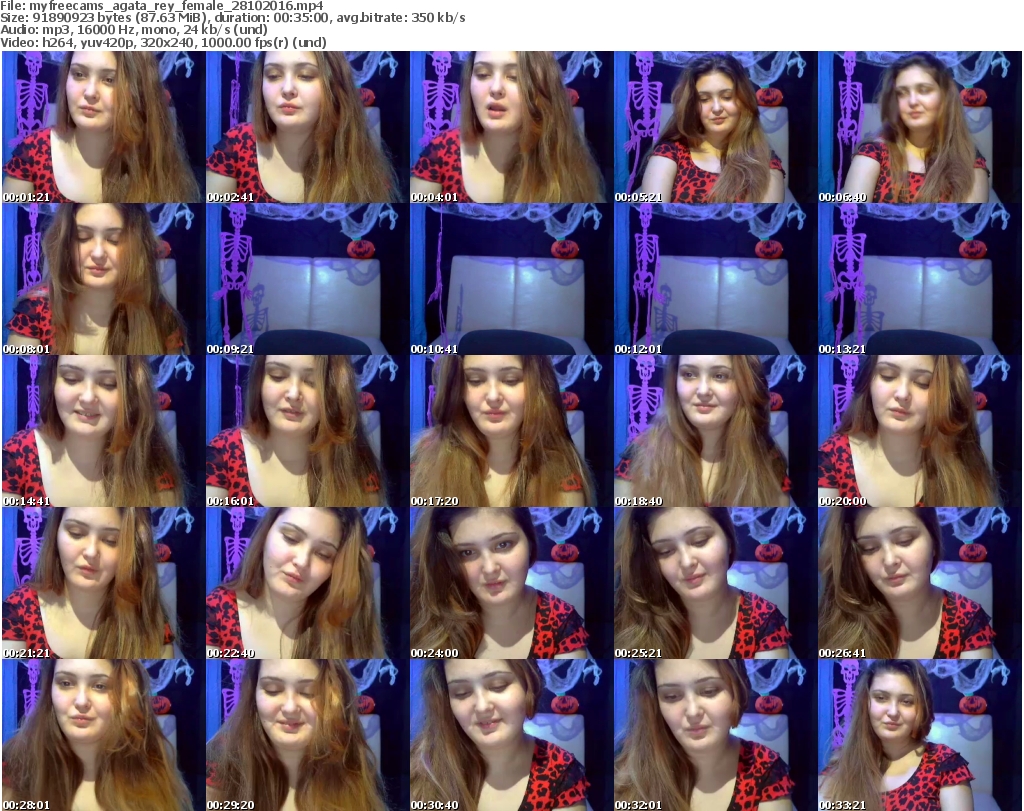Click the frame at 00:24:00

[x=510, y=583]
